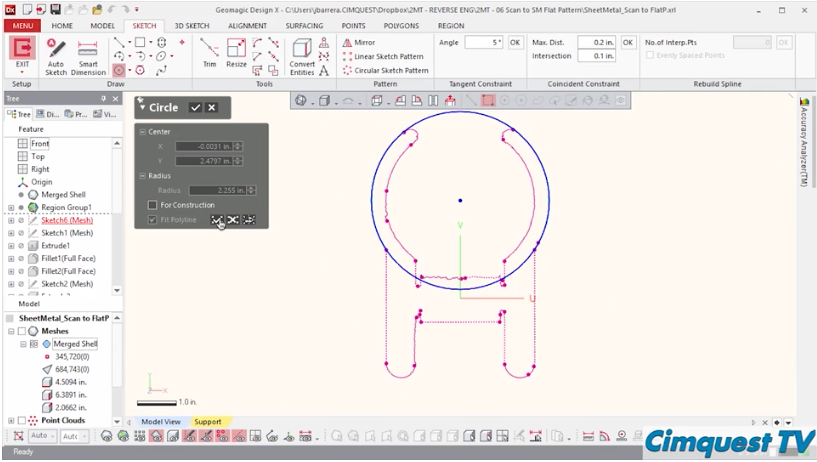This screenshot has height=462, width=817.
Task: Toggle visibility of Fillet1(Full Face)
Action: pyautogui.click(x=21, y=258)
